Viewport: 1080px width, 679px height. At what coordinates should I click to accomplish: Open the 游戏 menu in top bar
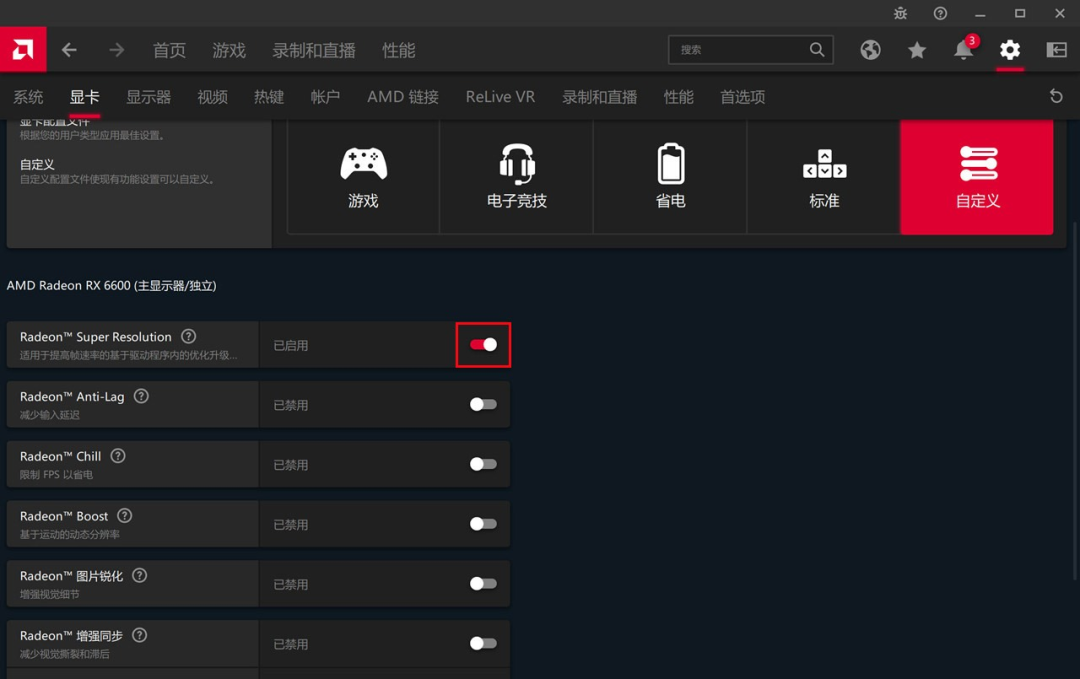[229, 50]
